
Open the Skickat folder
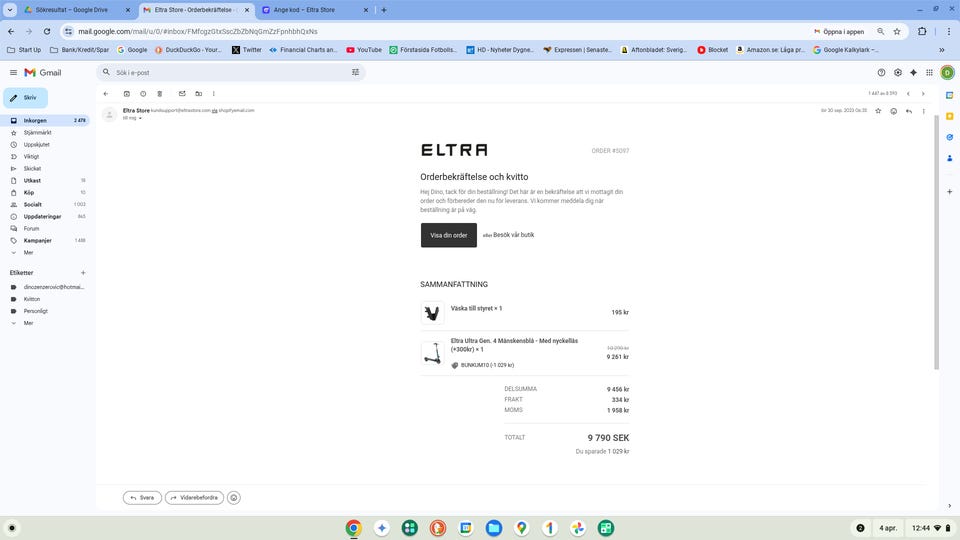pyautogui.click(x=32, y=168)
